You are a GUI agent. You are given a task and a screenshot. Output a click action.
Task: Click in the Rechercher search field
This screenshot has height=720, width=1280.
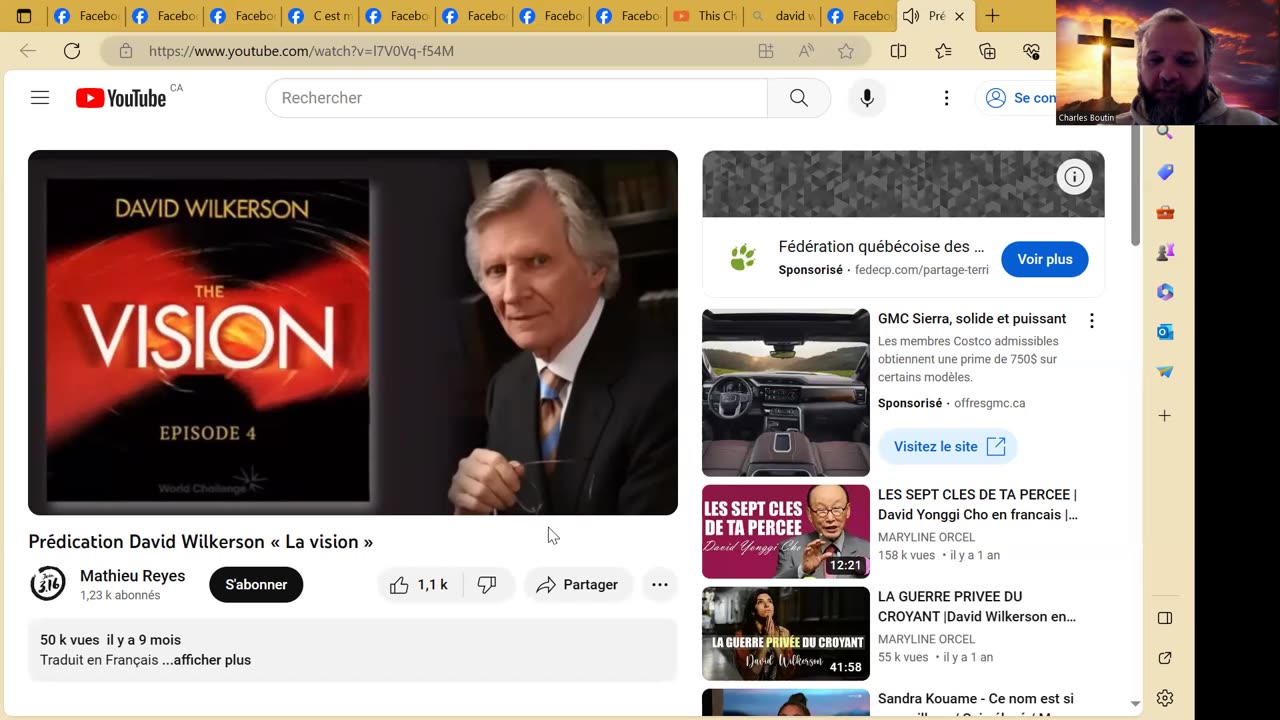pos(516,98)
